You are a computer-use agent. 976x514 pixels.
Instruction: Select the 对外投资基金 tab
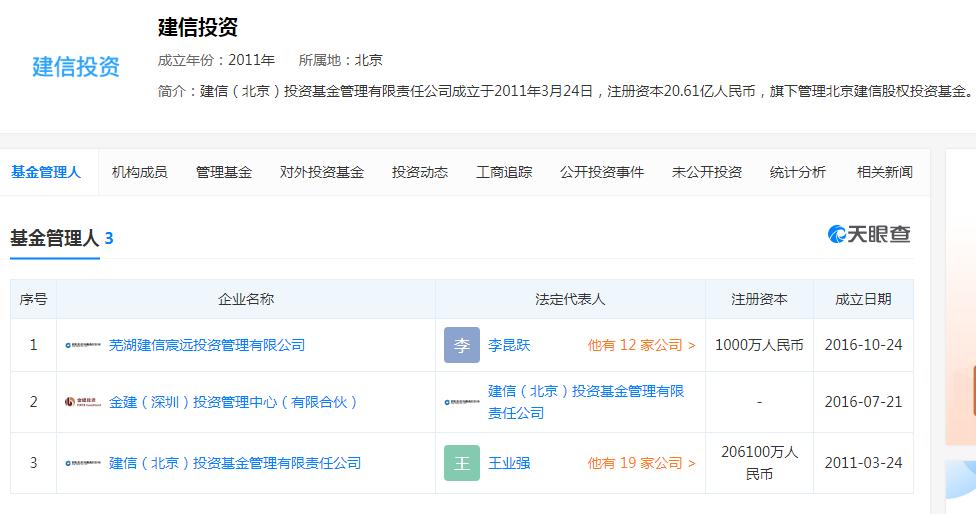tap(321, 172)
